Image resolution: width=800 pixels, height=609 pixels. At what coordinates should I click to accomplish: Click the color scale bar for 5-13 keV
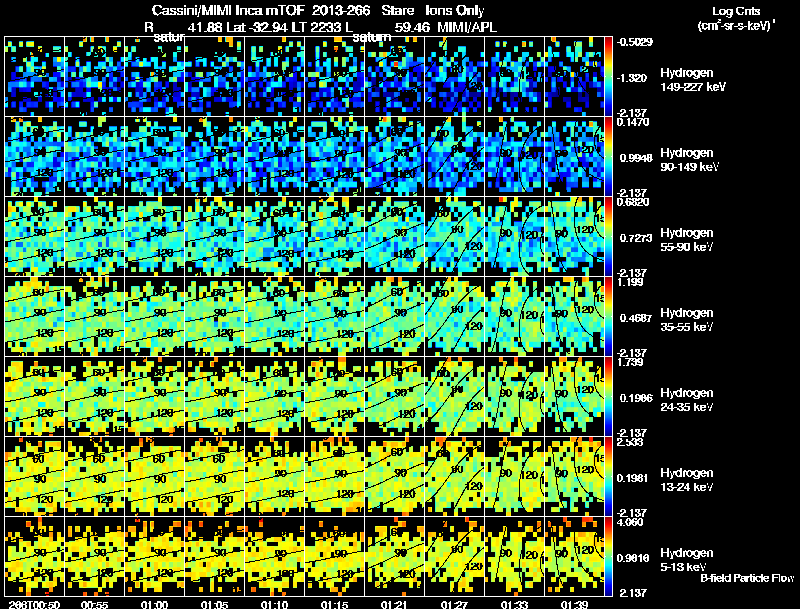click(608, 556)
